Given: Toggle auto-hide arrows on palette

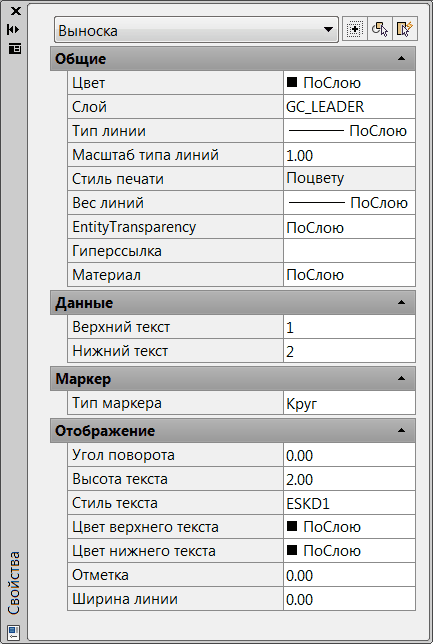Looking at the screenshot, I should click(14, 30).
